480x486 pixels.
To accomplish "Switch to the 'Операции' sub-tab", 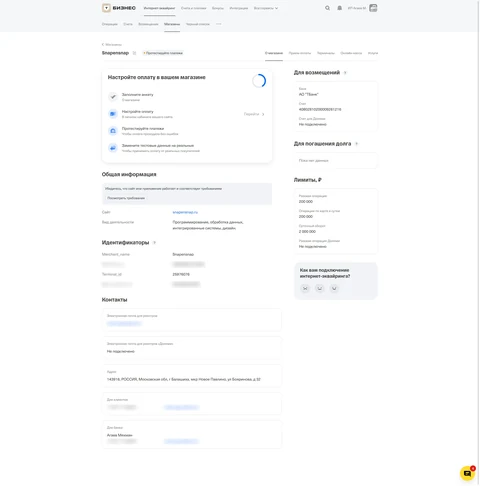I will 110,24.
